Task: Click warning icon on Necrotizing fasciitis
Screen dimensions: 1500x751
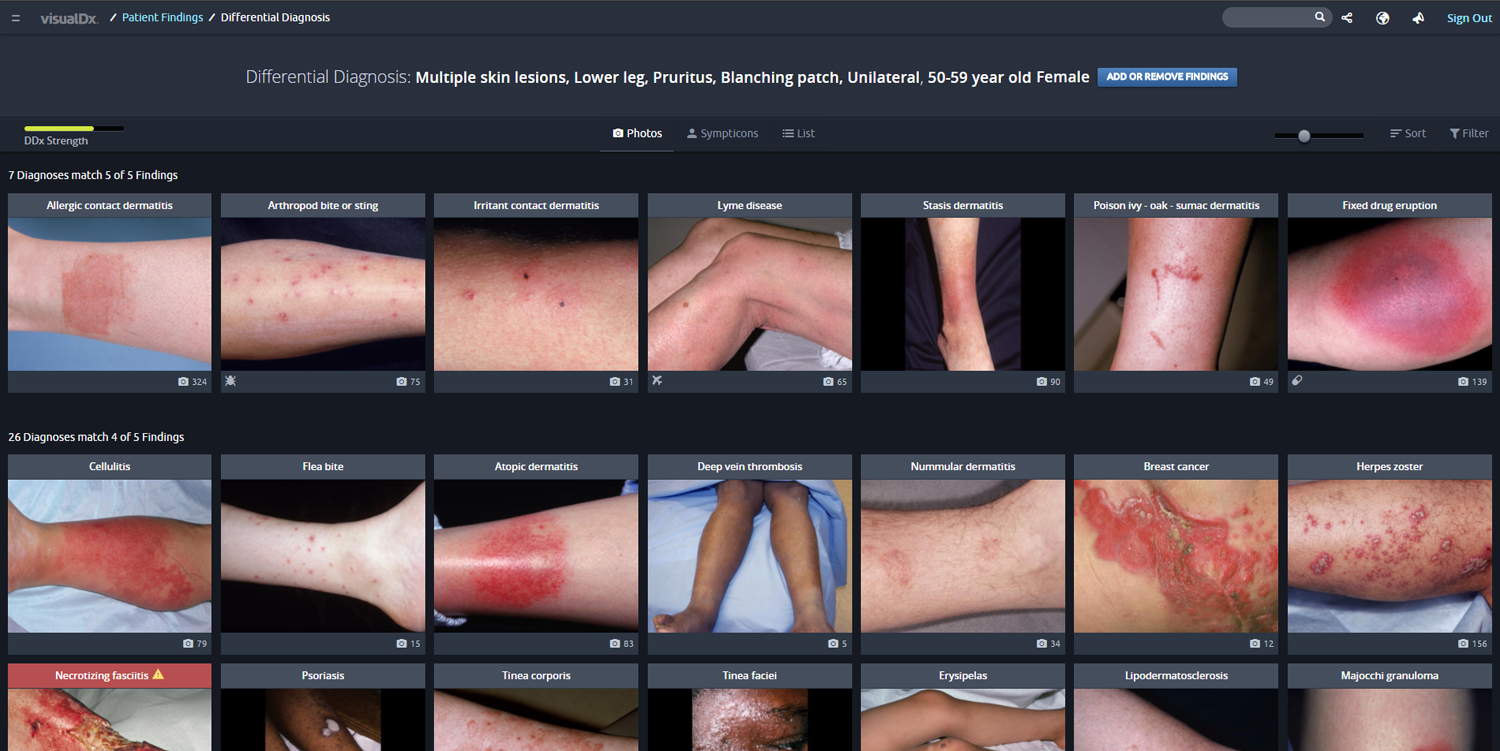Action: coord(158,675)
